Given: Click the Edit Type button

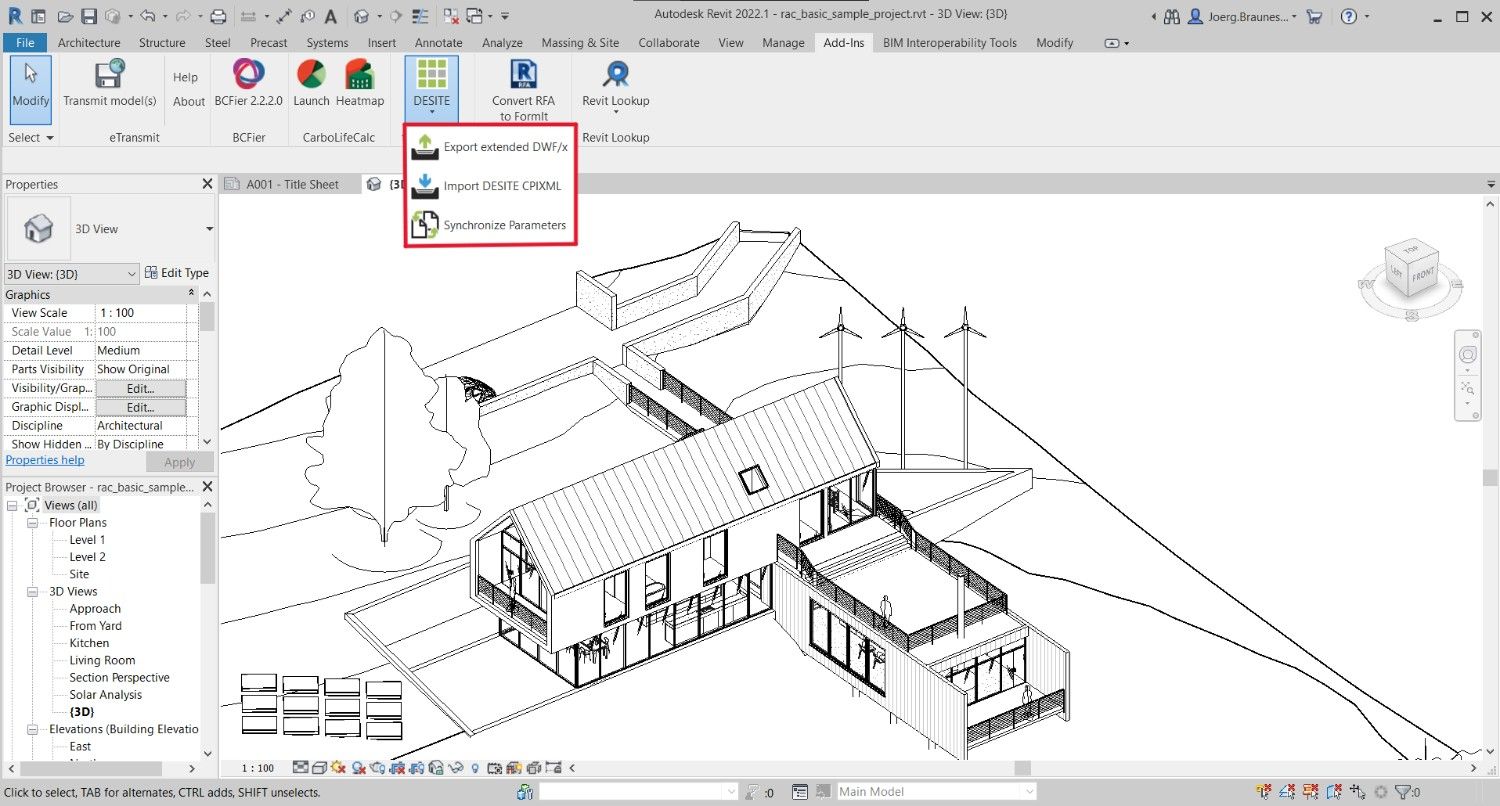Looking at the screenshot, I should (x=177, y=273).
